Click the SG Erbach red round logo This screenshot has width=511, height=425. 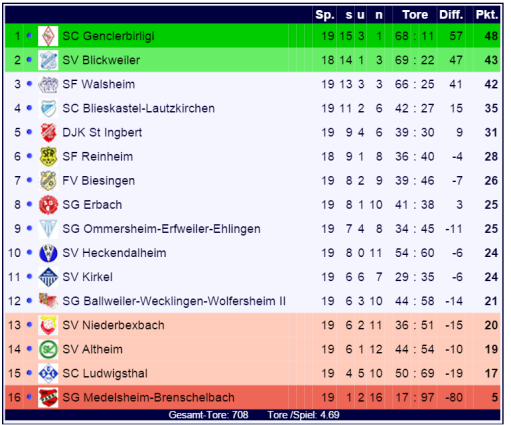pos(48,205)
